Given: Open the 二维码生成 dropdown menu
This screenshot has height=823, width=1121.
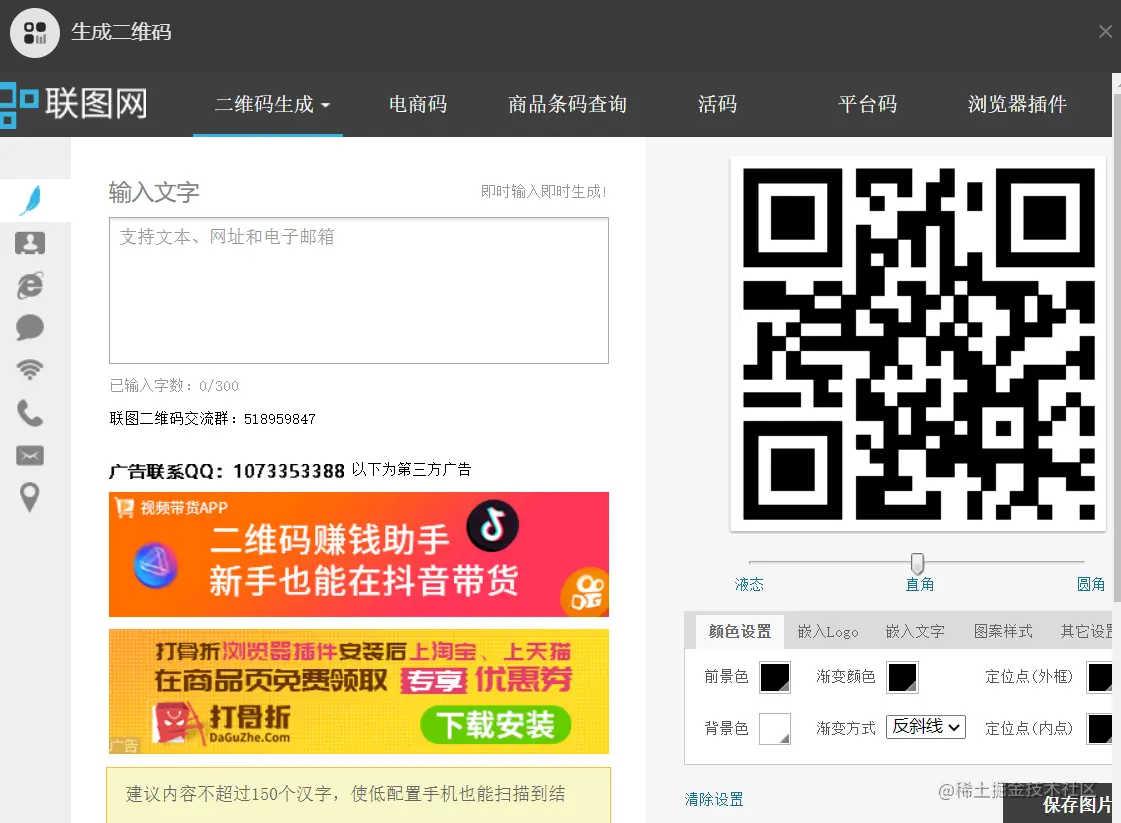Looking at the screenshot, I should click(x=268, y=104).
